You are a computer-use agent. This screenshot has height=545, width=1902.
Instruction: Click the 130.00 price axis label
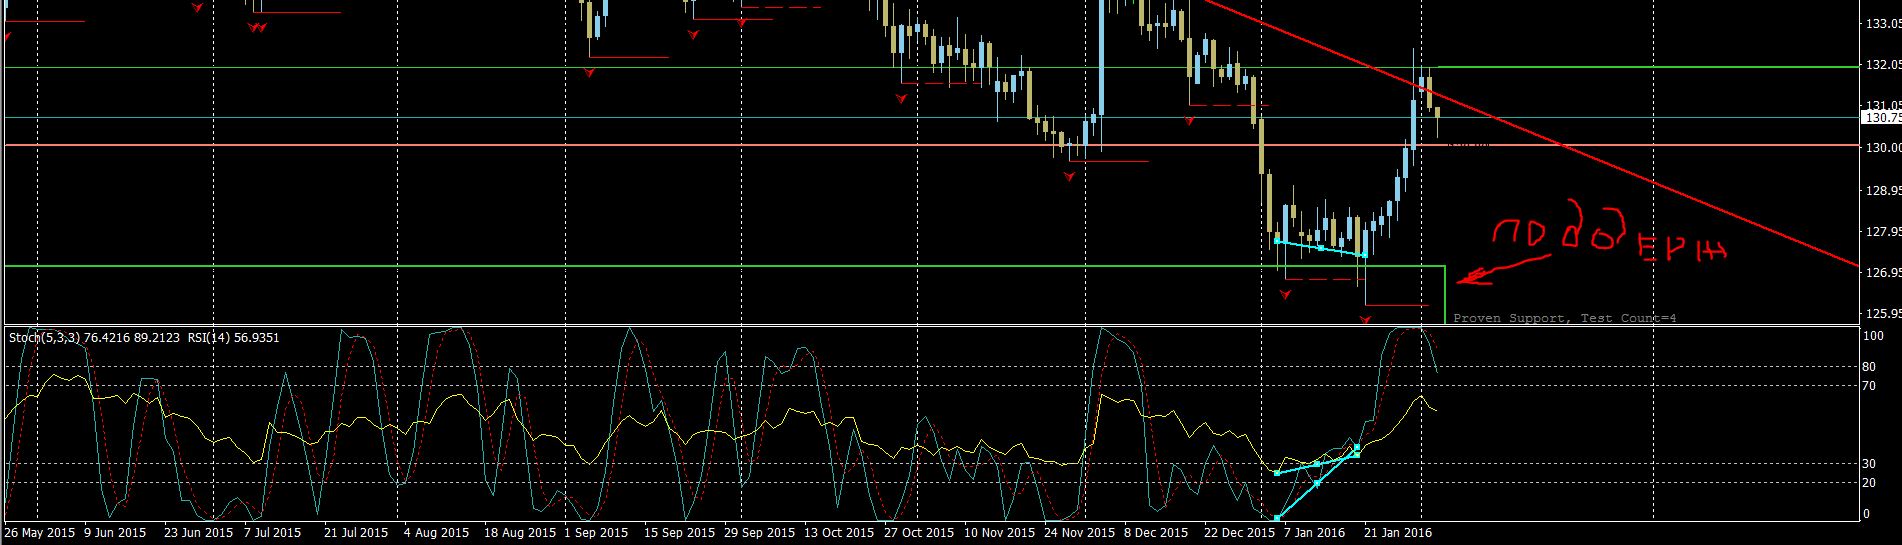pos(1883,148)
